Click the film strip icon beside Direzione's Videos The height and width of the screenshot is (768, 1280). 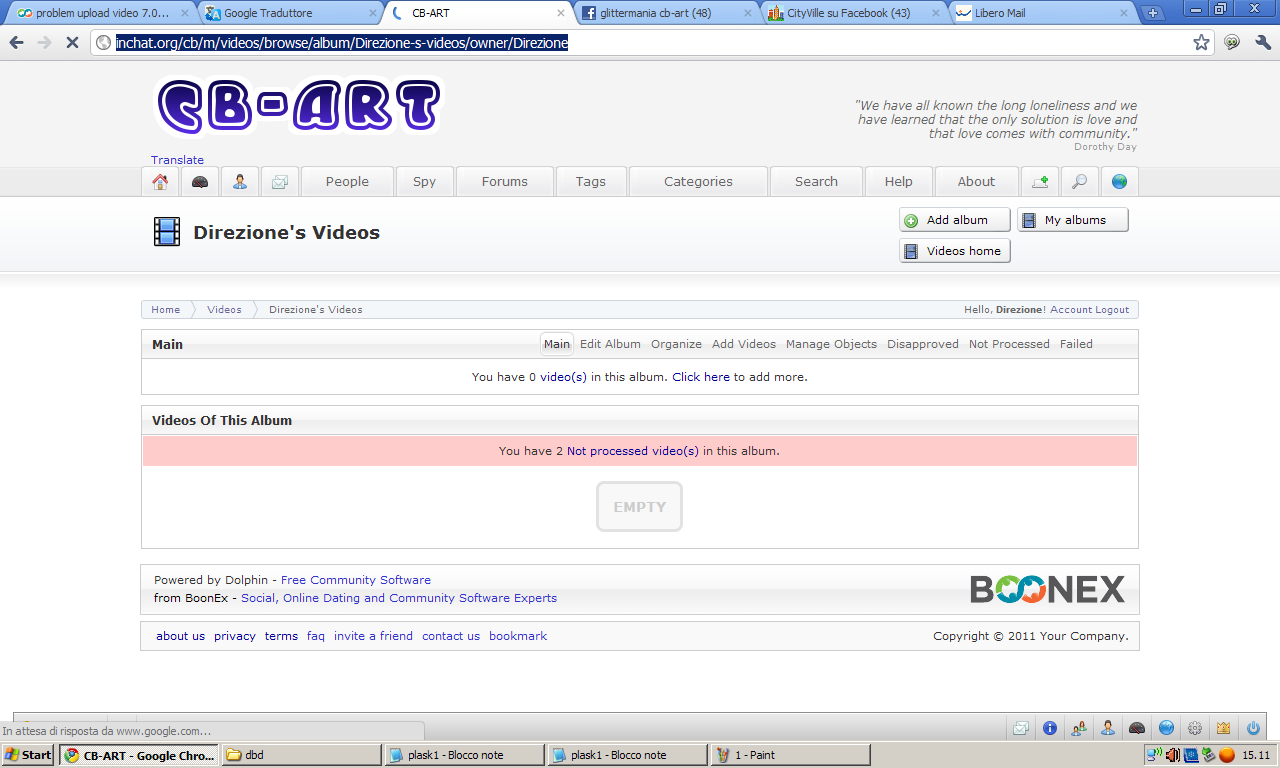(x=167, y=232)
